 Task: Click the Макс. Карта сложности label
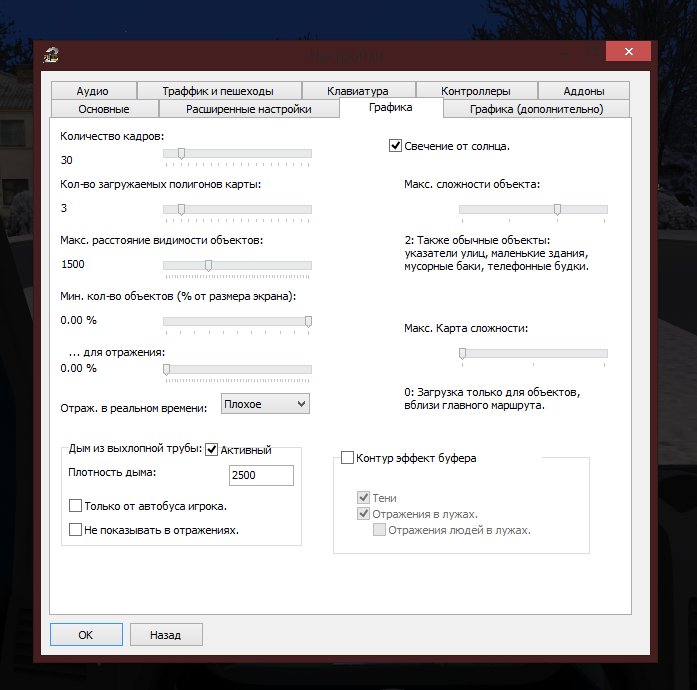point(466,328)
